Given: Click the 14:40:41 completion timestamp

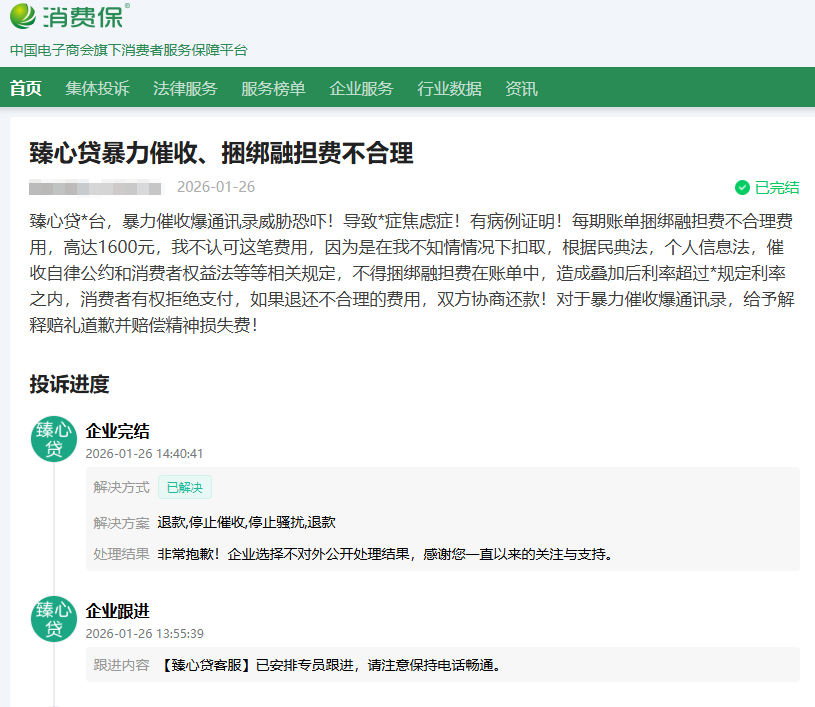Looking at the screenshot, I should [x=145, y=453].
